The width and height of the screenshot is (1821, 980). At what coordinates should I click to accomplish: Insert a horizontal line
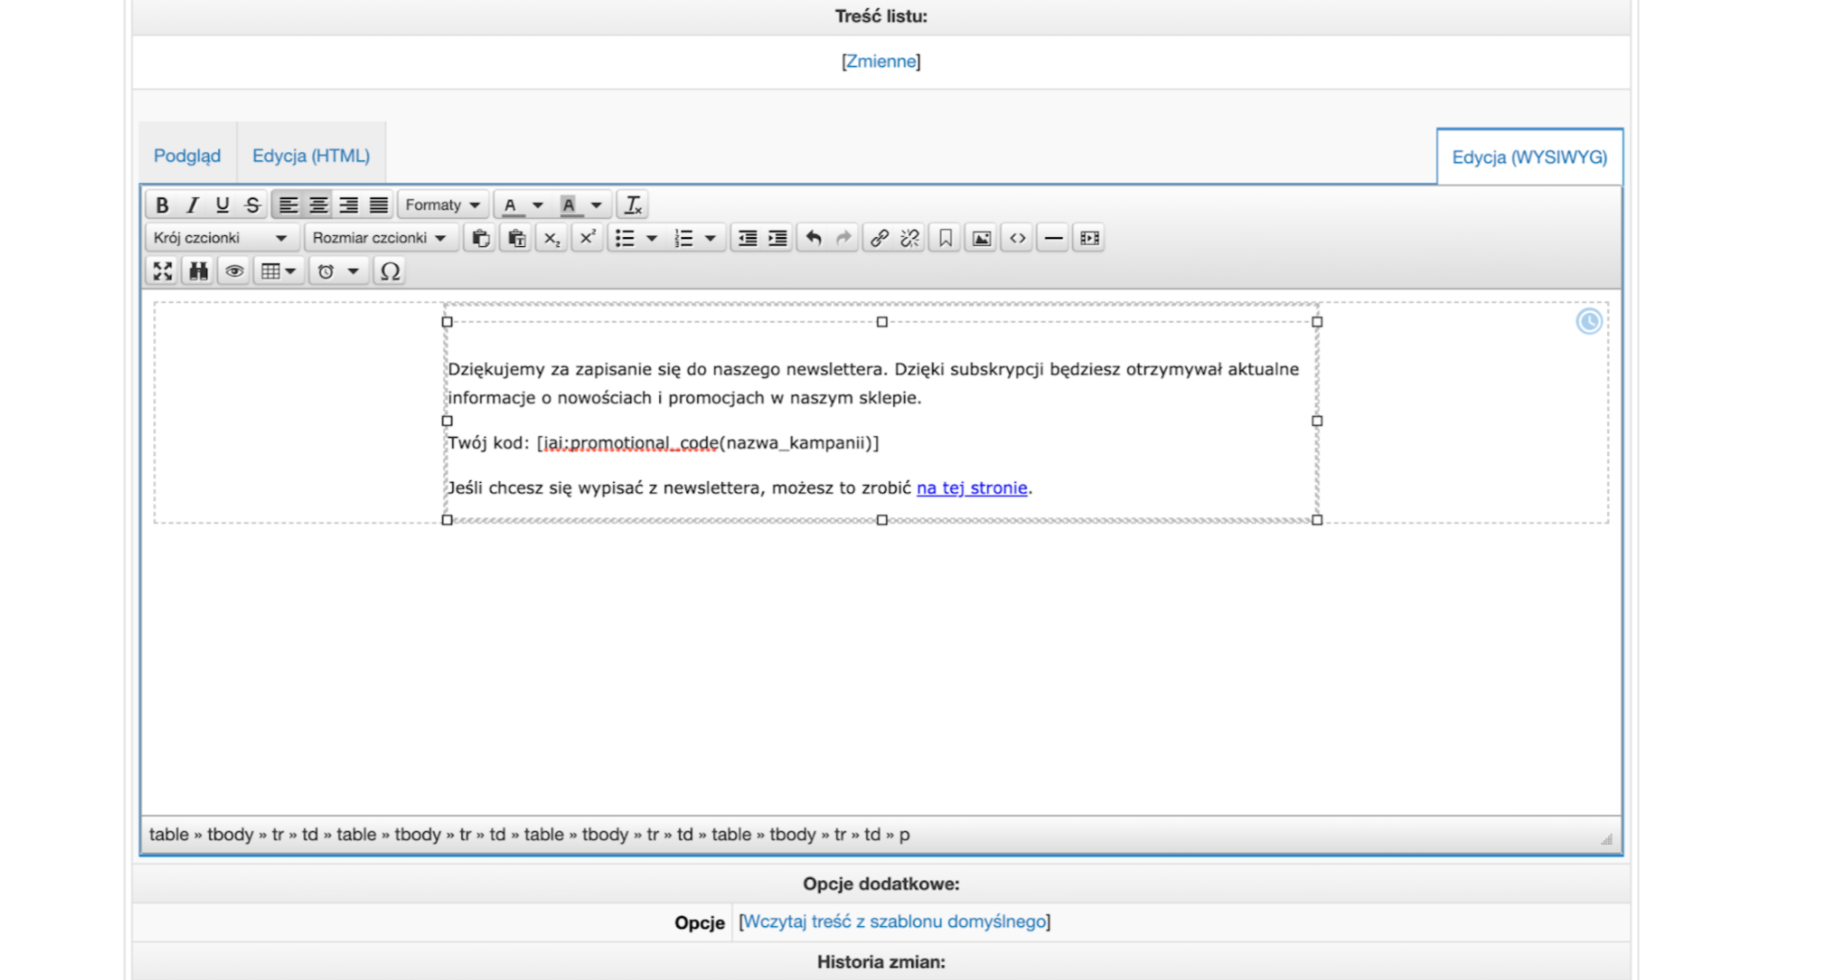[1053, 238]
